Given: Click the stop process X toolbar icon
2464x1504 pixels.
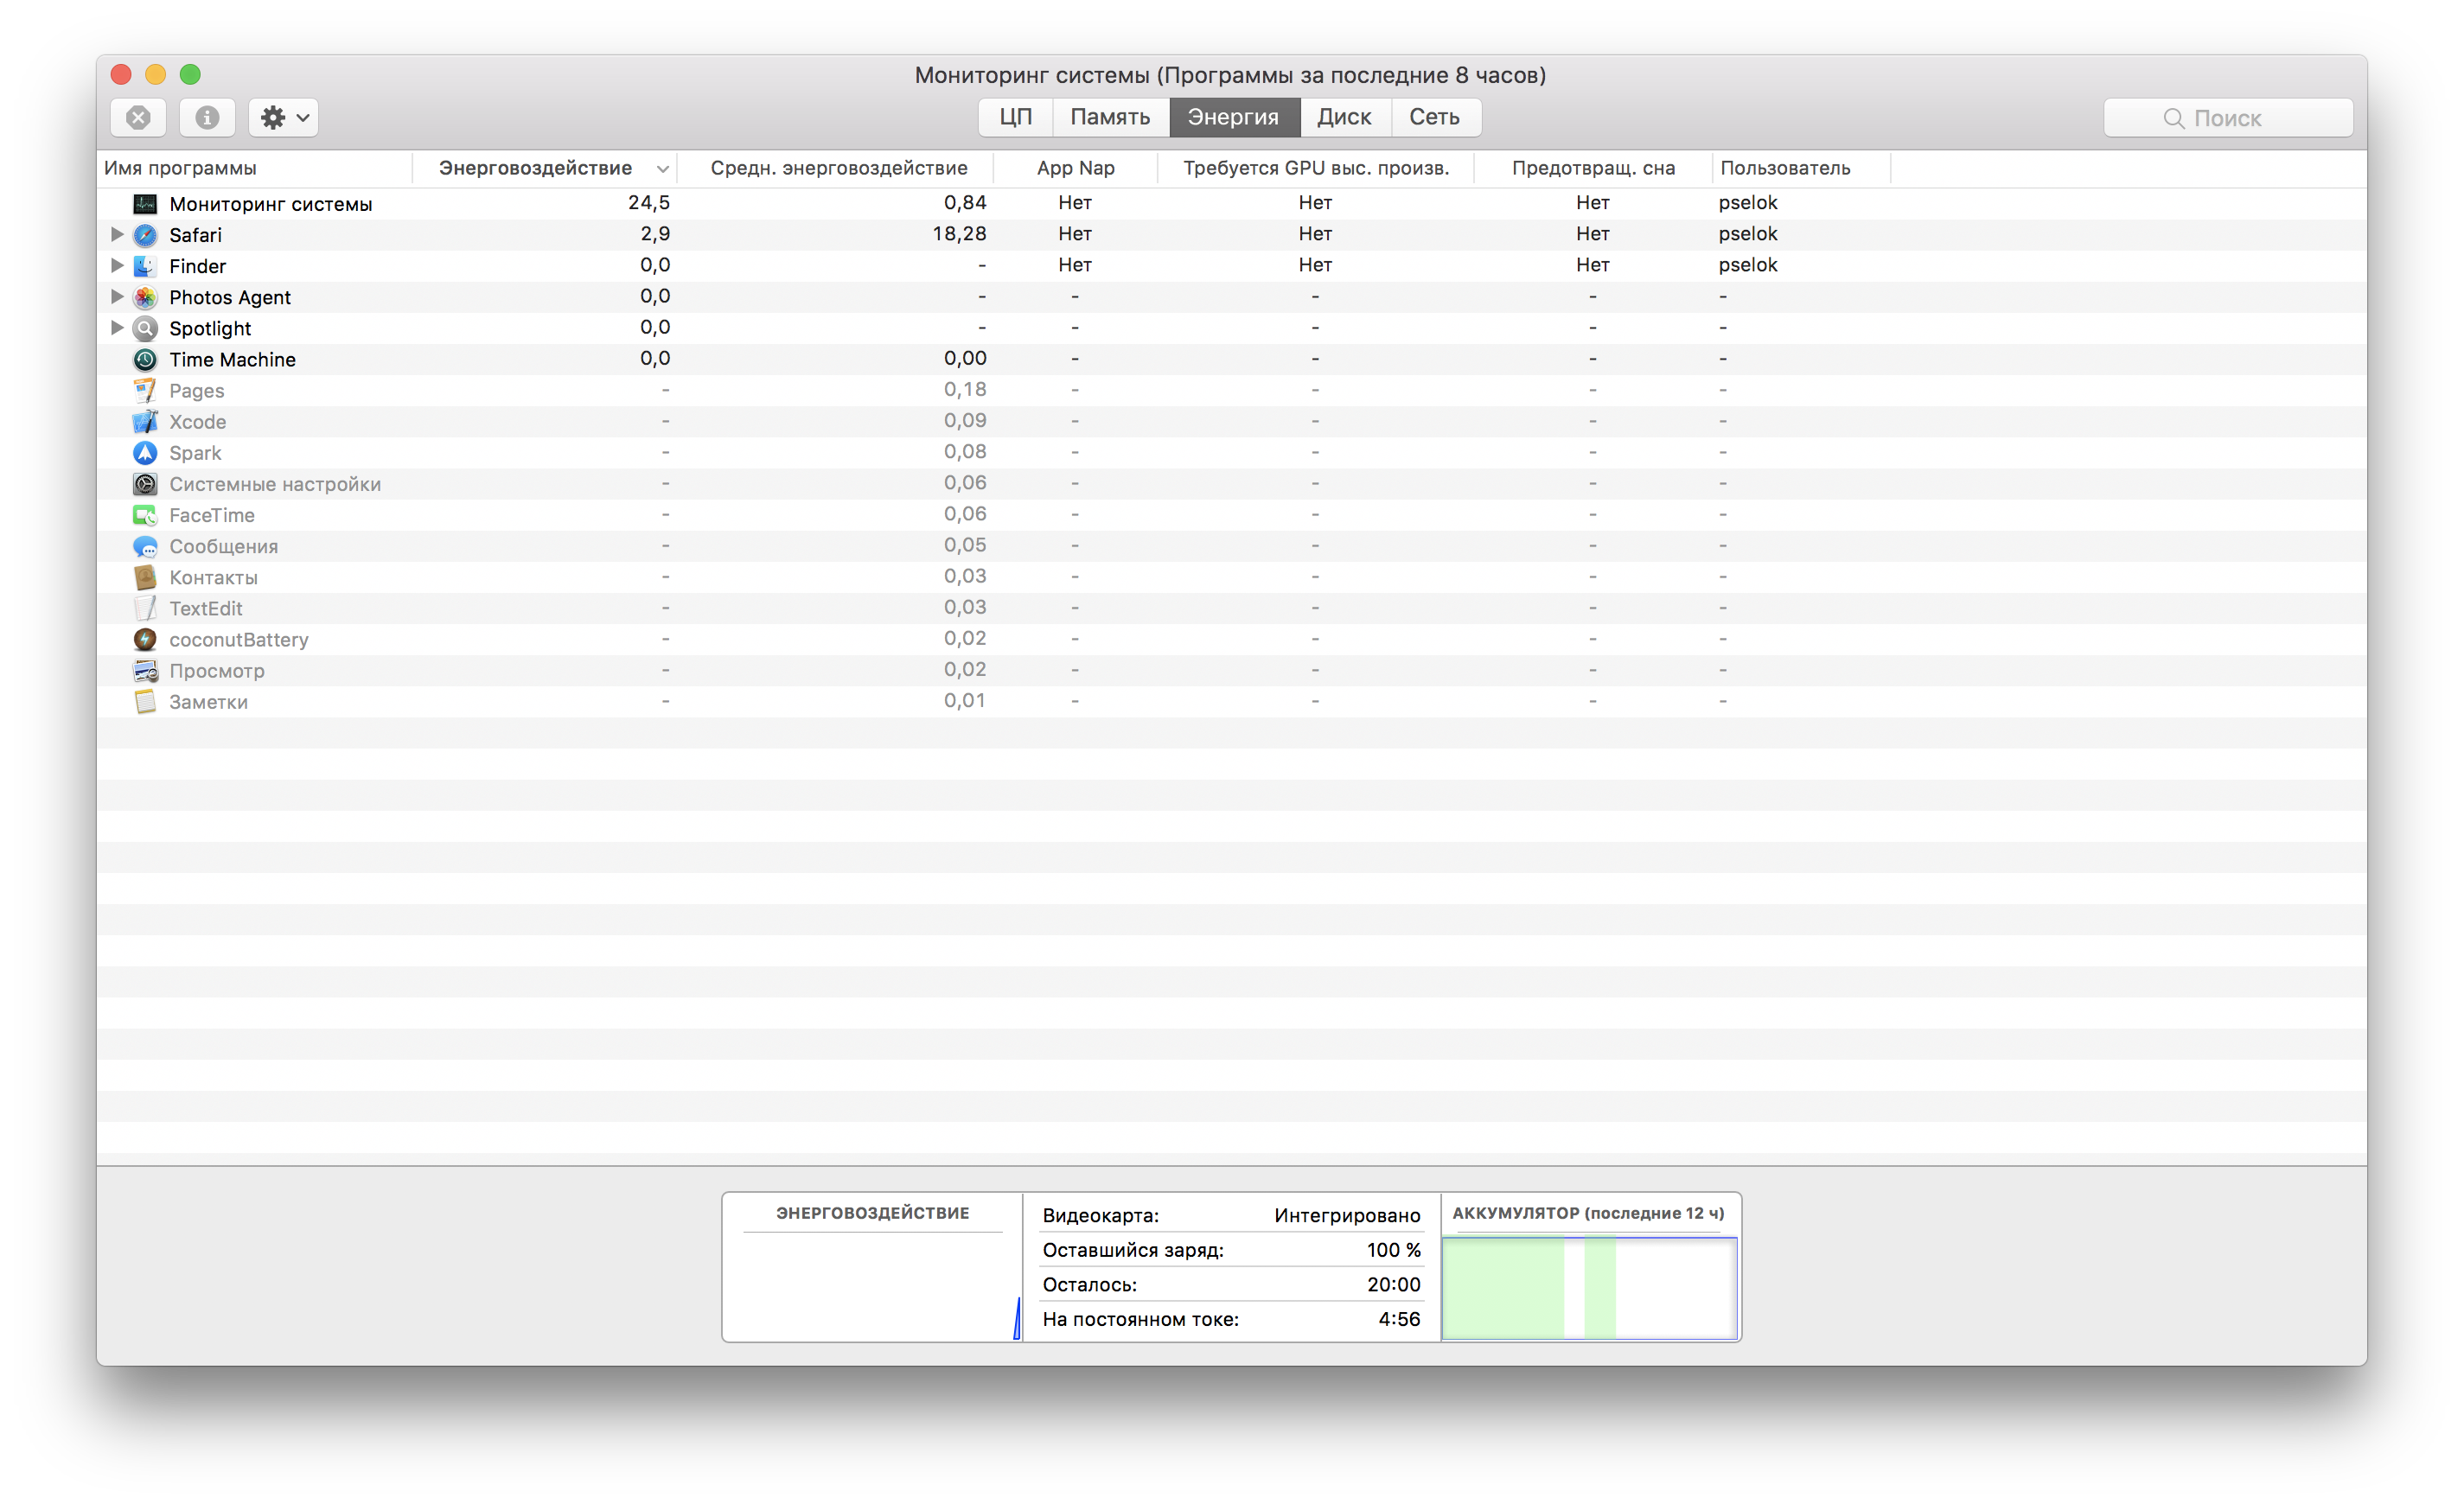Looking at the screenshot, I should [138, 117].
